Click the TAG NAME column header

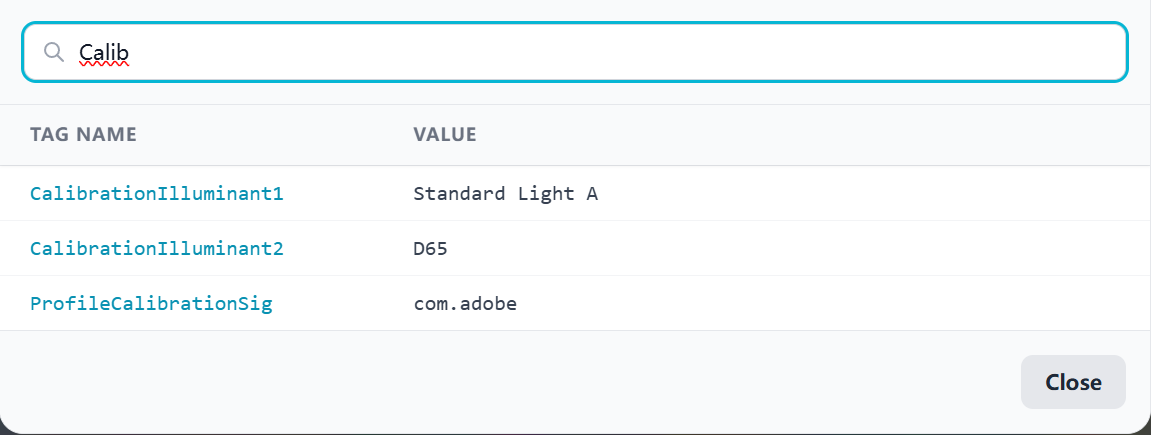83,134
